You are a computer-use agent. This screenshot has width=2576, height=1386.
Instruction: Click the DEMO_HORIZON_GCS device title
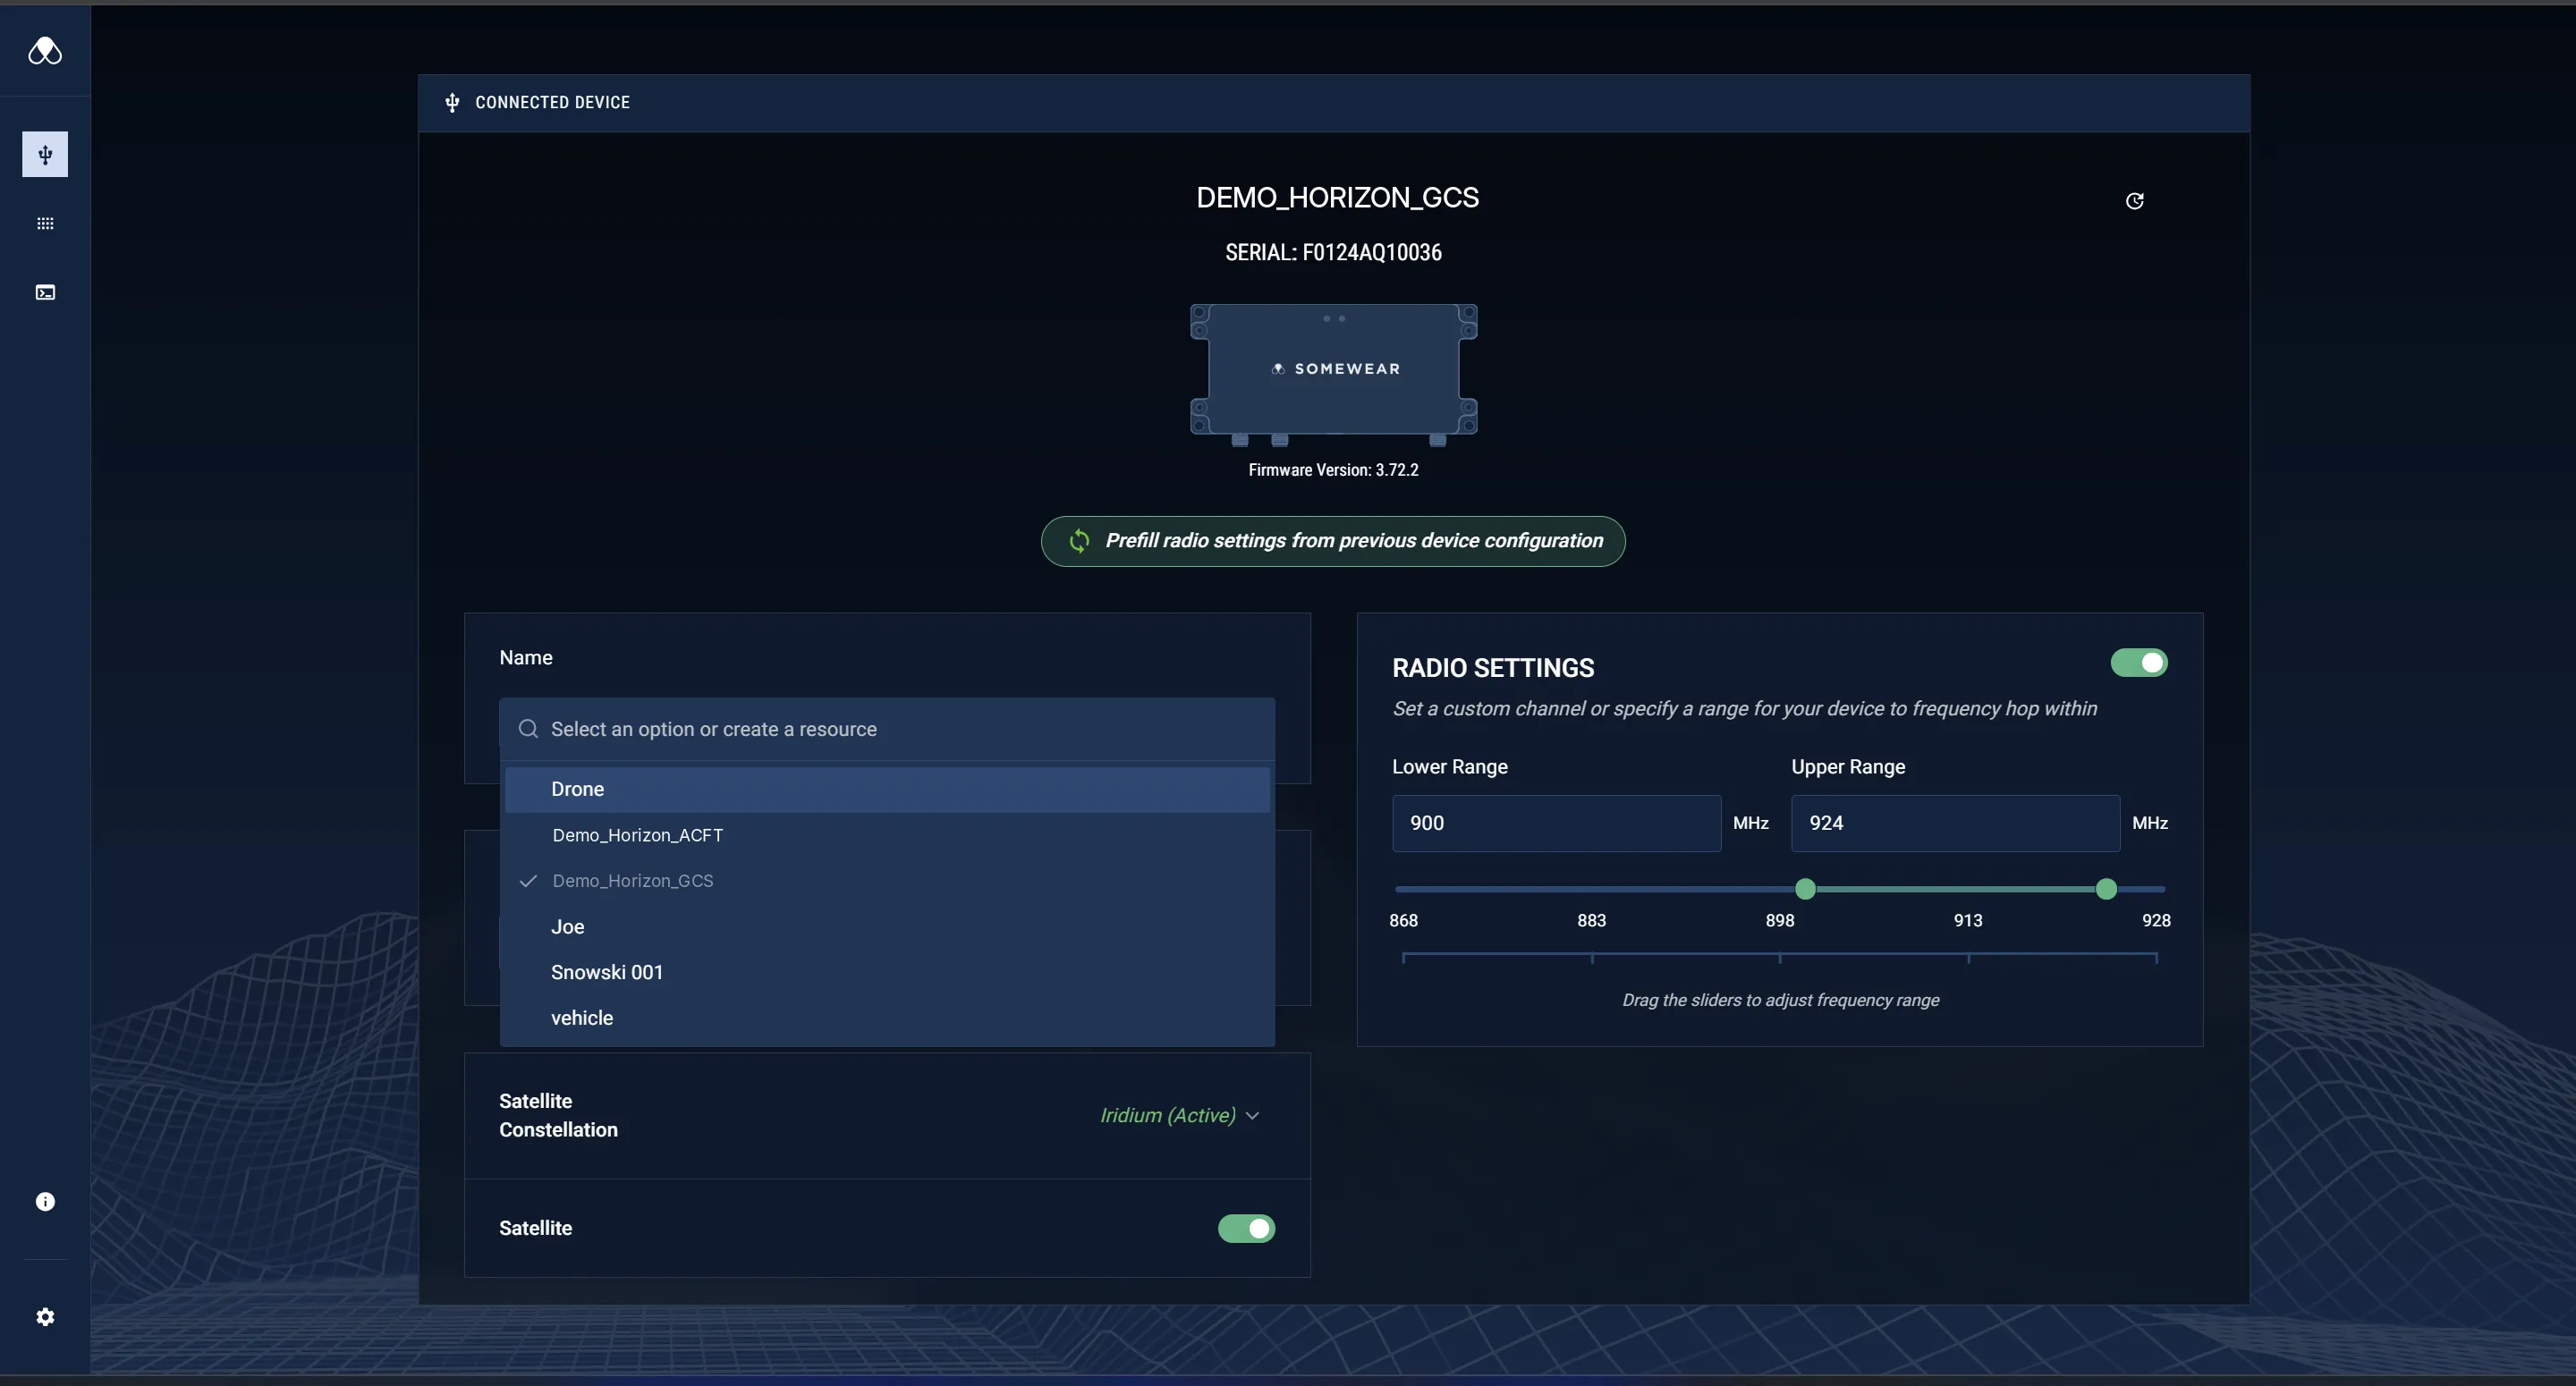tap(1337, 198)
